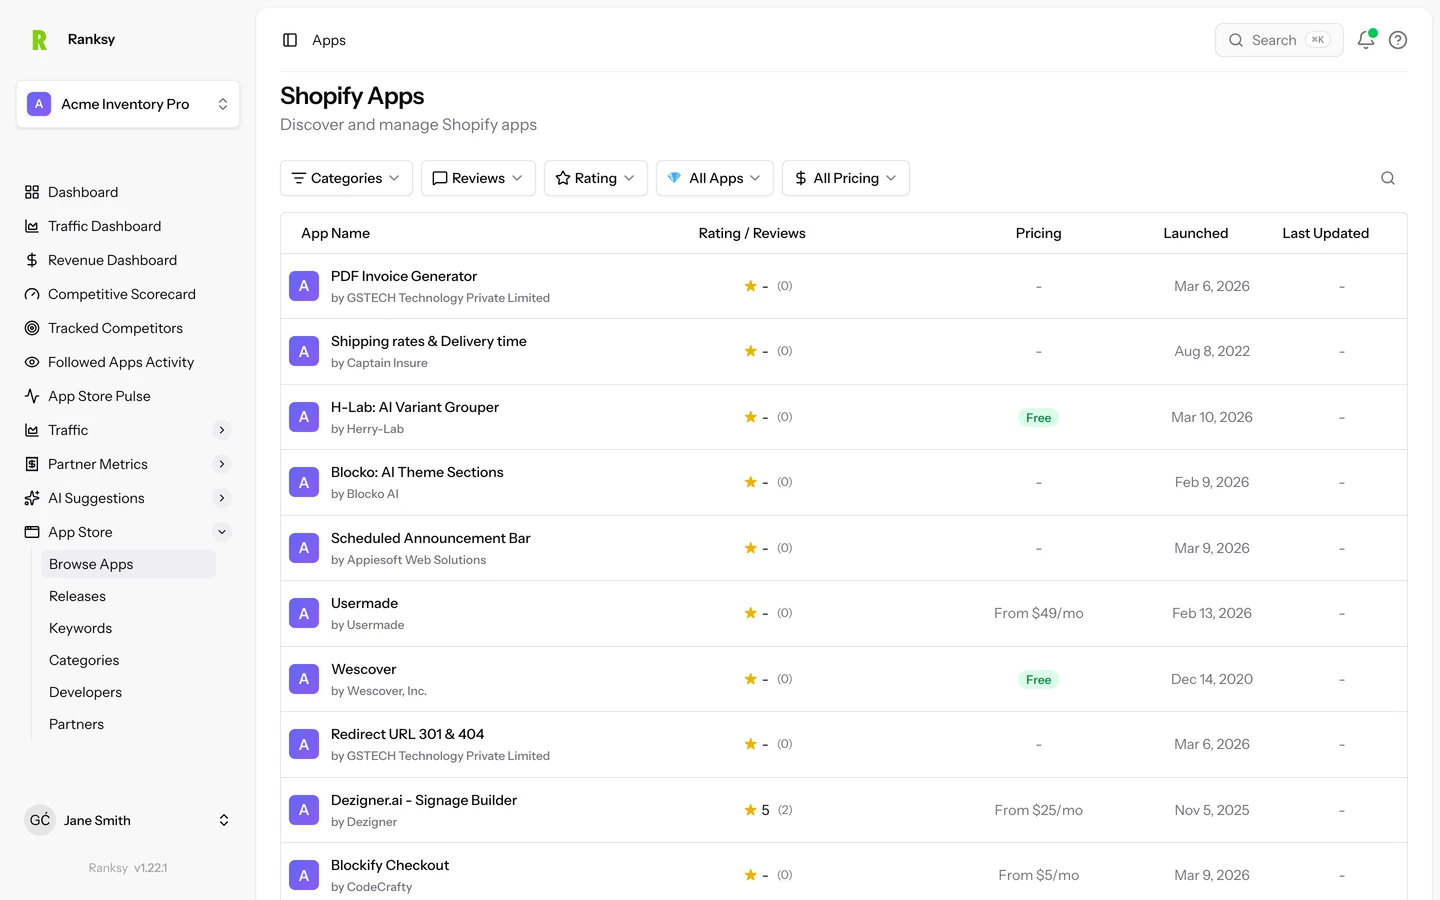The height and width of the screenshot is (900, 1440).
Task: Click the "Dec 14, 2020" launch date
Action: pyautogui.click(x=1212, y=679)
